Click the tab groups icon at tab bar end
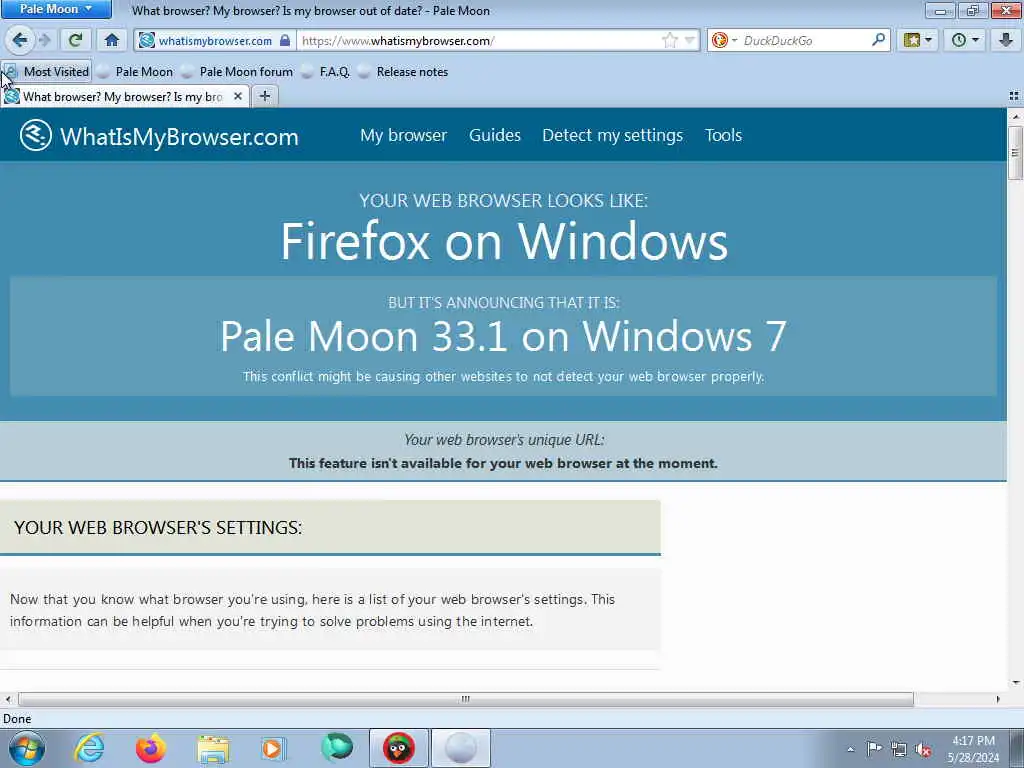1024x768 pixels. (1014, 97)
